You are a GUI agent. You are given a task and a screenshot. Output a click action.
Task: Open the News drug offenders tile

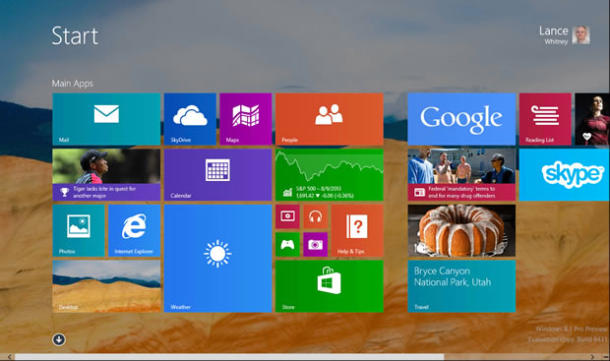coord(462,175)
